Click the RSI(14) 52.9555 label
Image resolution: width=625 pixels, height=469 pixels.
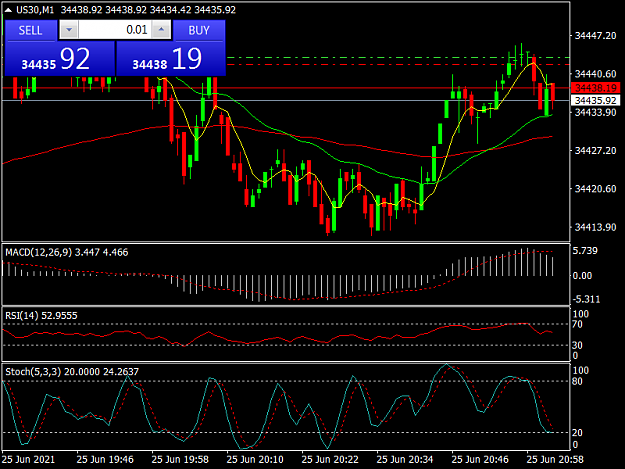[41, 316]
